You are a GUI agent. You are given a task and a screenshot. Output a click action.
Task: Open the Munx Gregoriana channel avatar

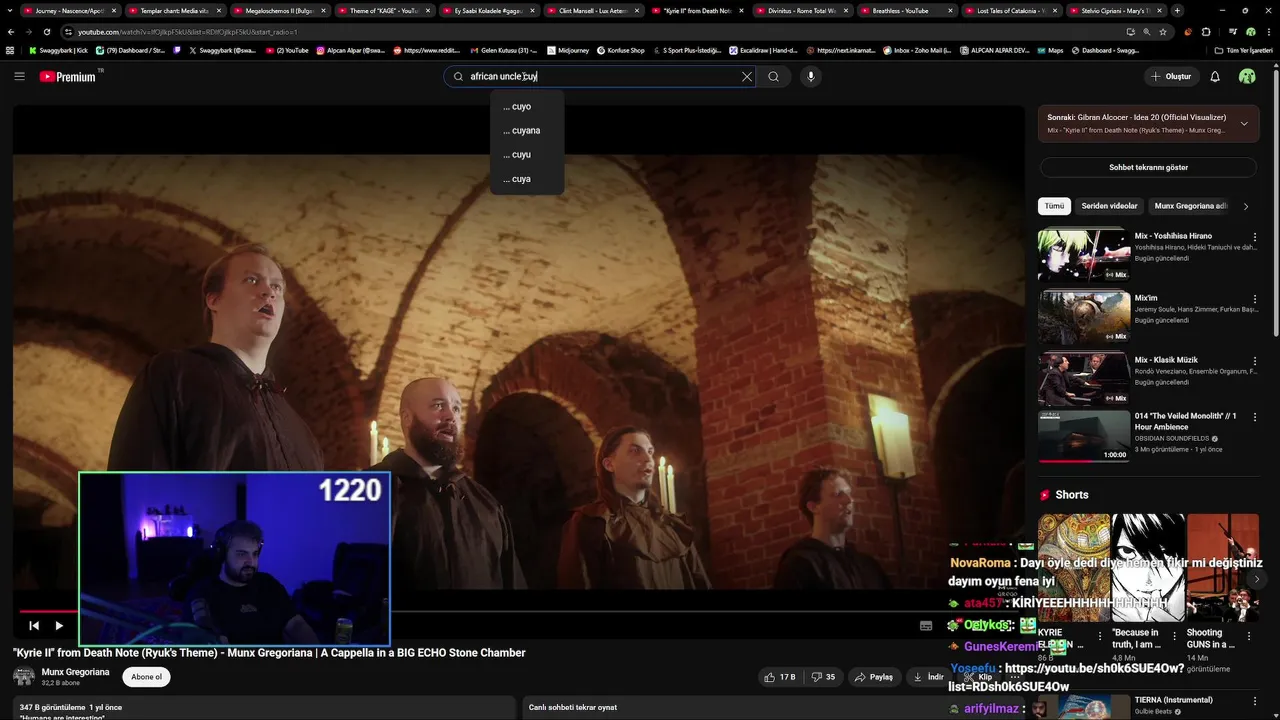pos(23,677)
